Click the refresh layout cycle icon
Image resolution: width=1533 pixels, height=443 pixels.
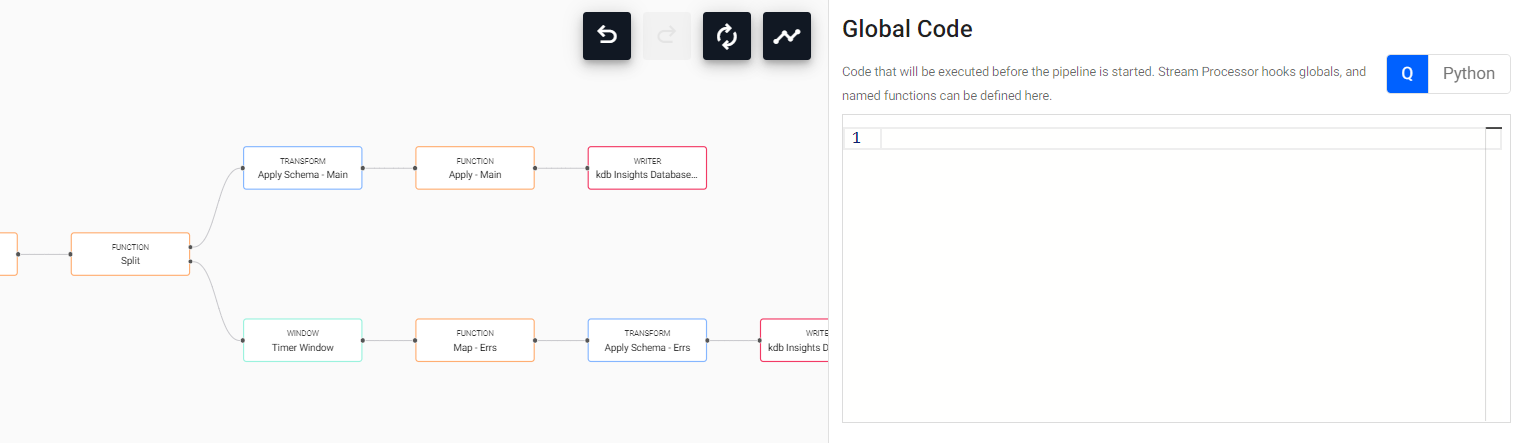(x=727, y=36)
